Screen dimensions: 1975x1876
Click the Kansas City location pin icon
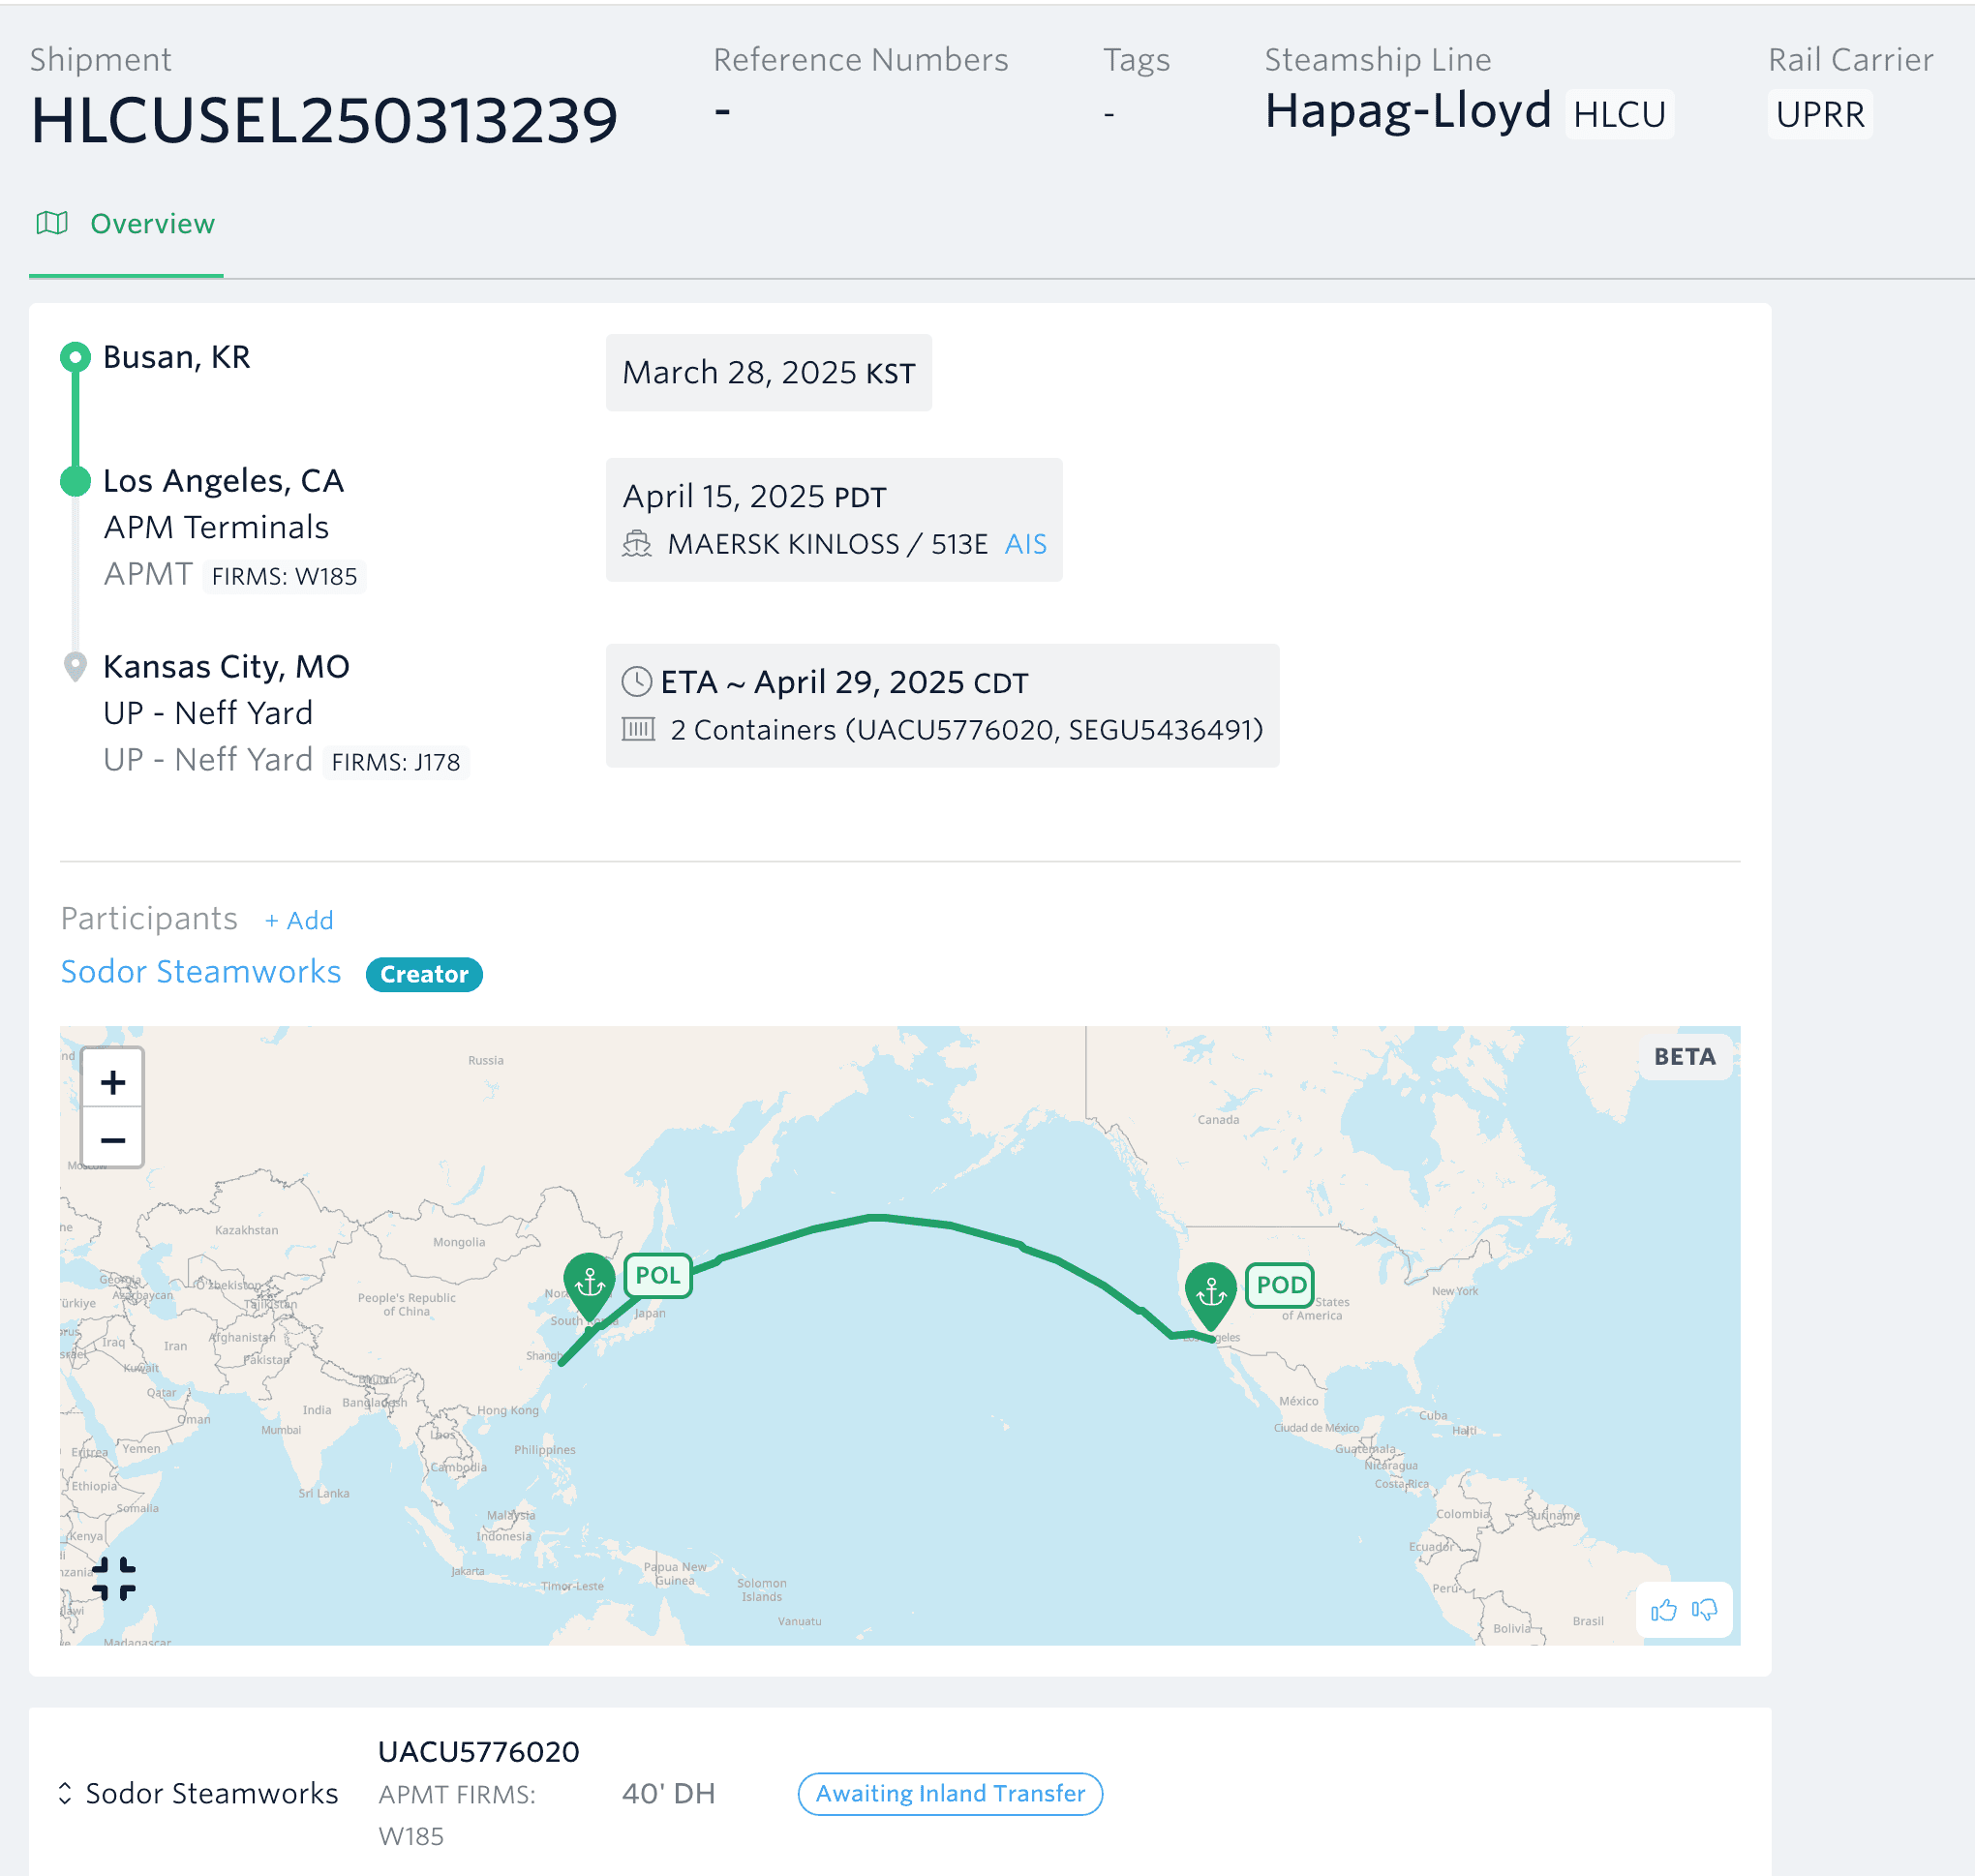point(75,667)
